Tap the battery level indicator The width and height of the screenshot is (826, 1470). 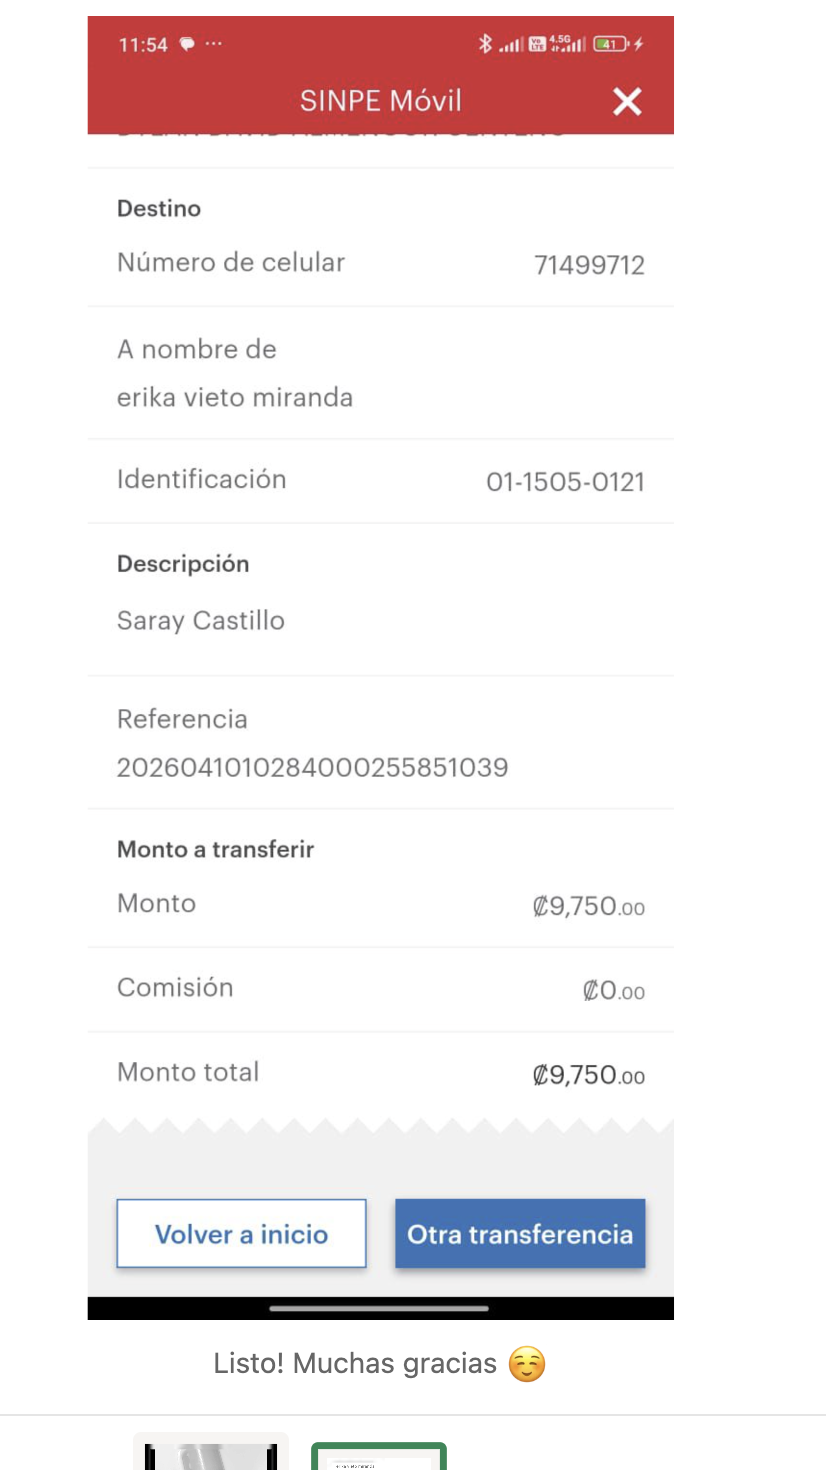pos(610,44)
